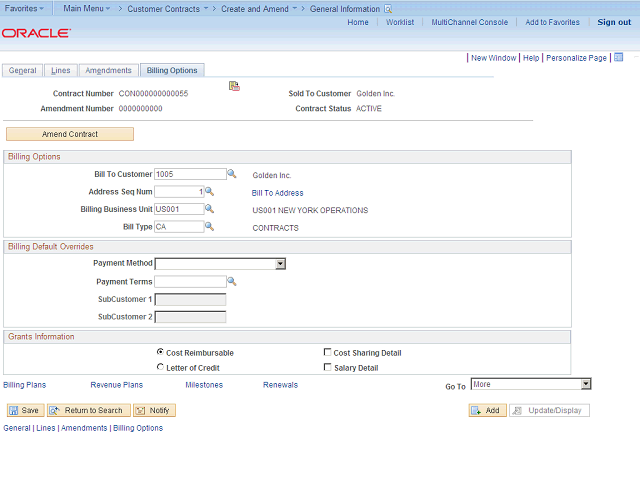Open the Billing Plans link
This screenshot has width=640, height=480.
coord(24,385)
